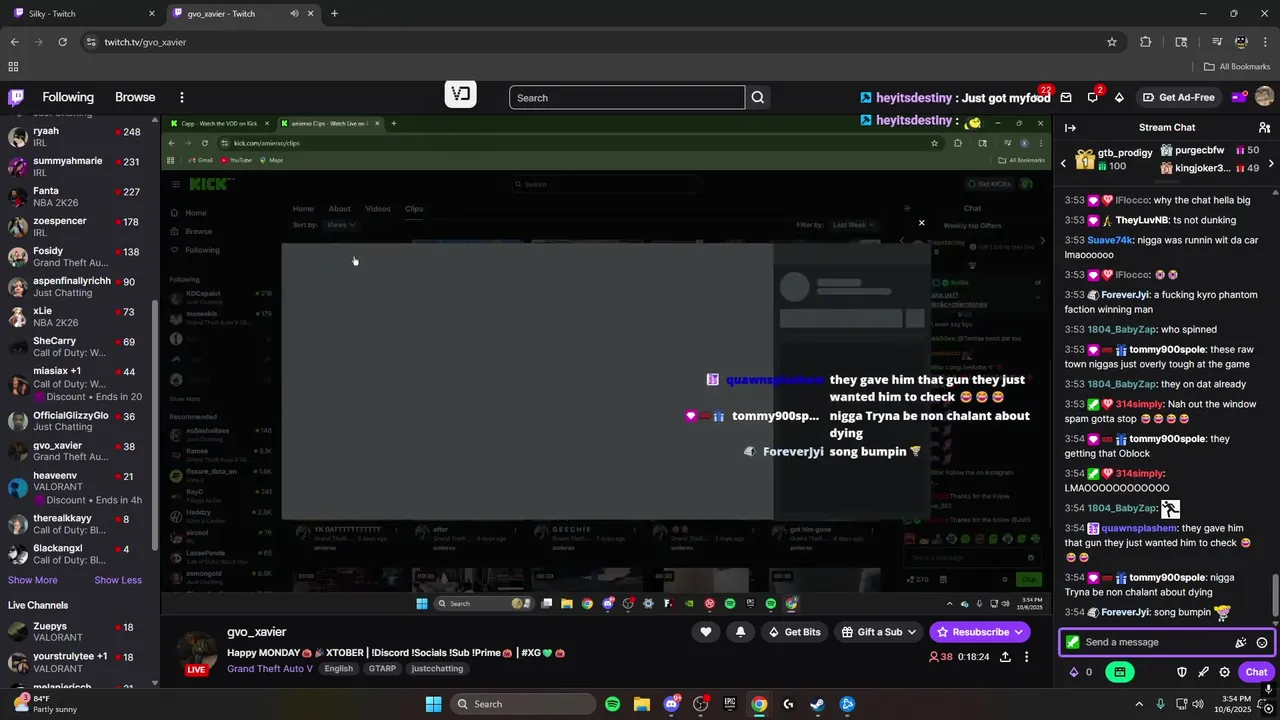Open the emote picker smiley
The image size is (1280, 720).
1262,642
